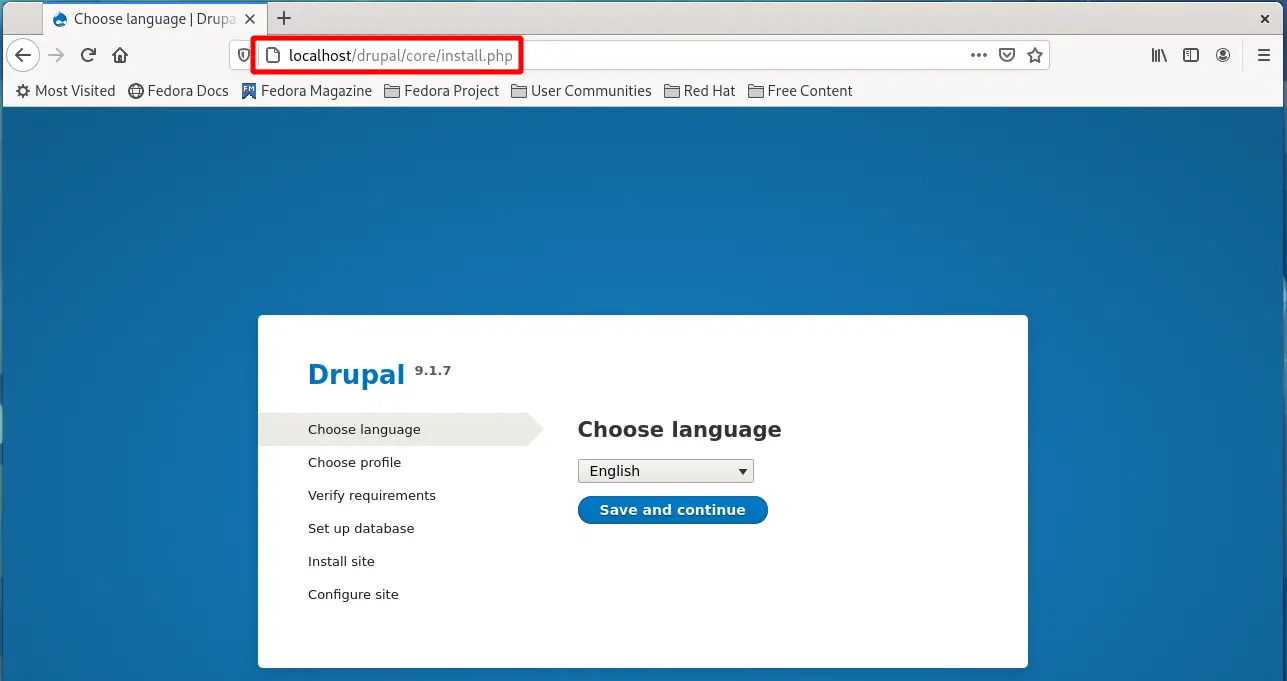Image resolution: width=1287 pixels, height=681 pixels.
Task: Open Most Visited bookmarks
Action: coord(66,90)
